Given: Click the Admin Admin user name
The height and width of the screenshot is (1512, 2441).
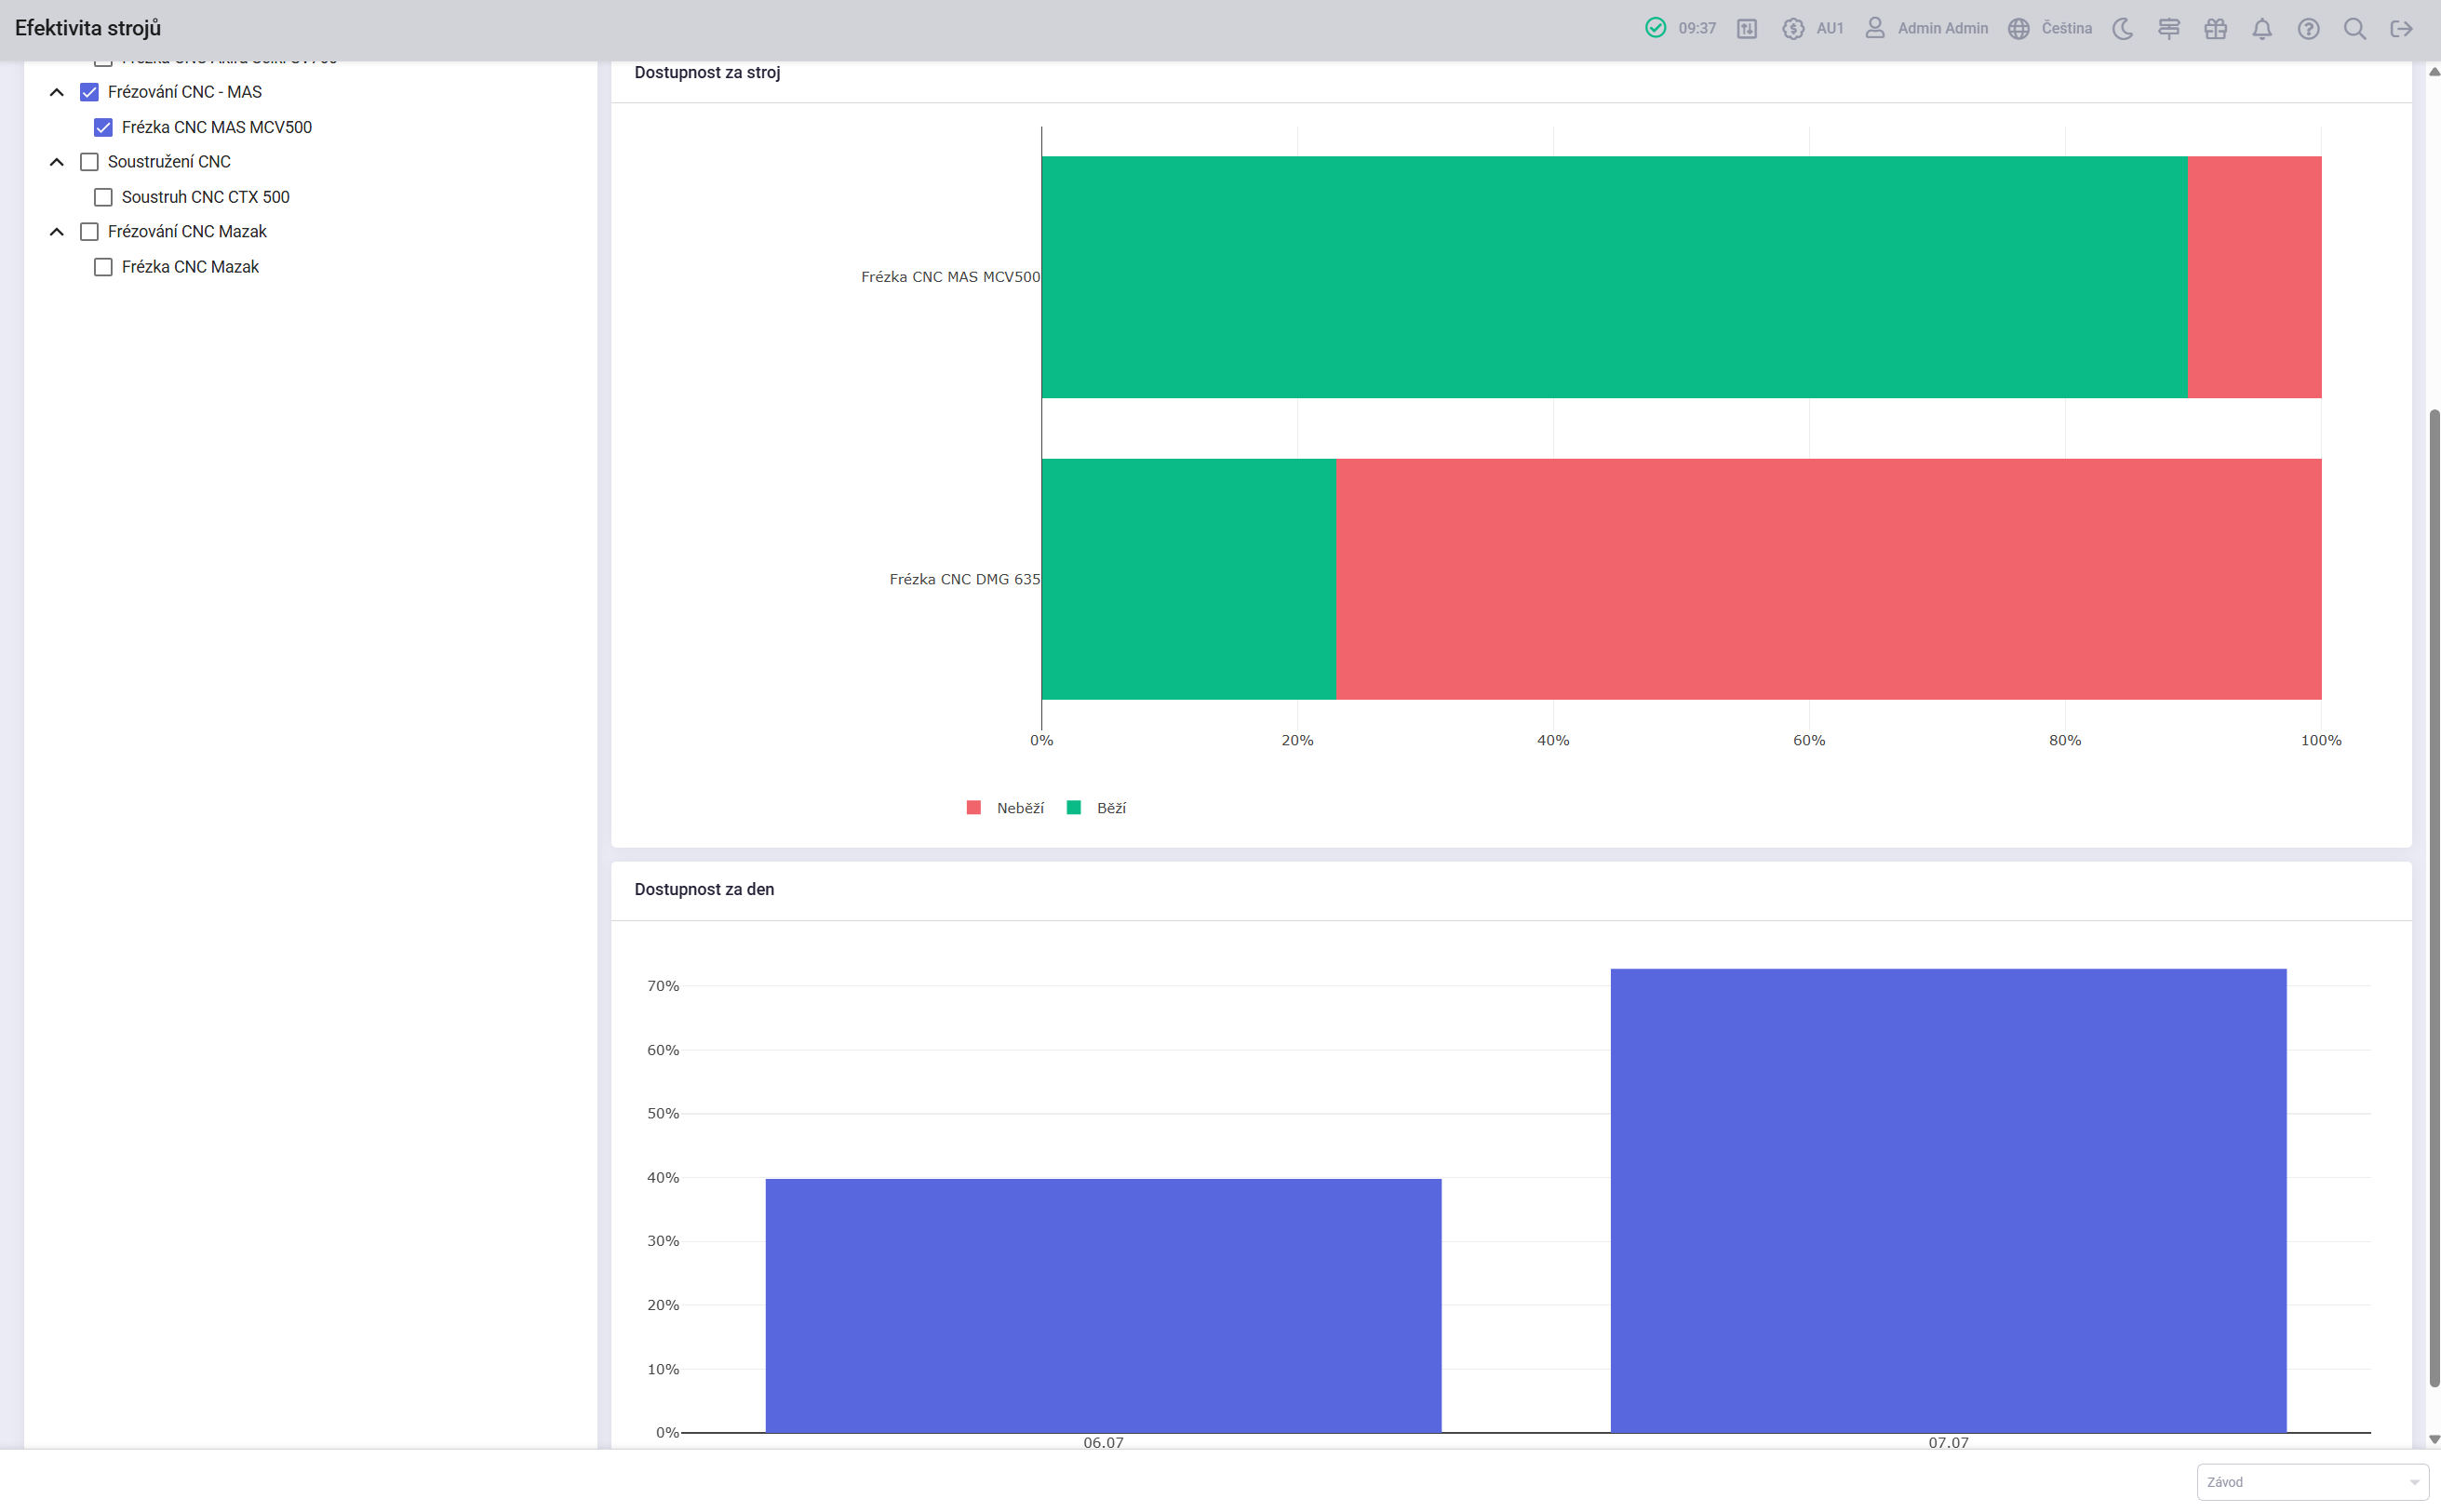Looking at the screenshot, I should [1943, 29].
